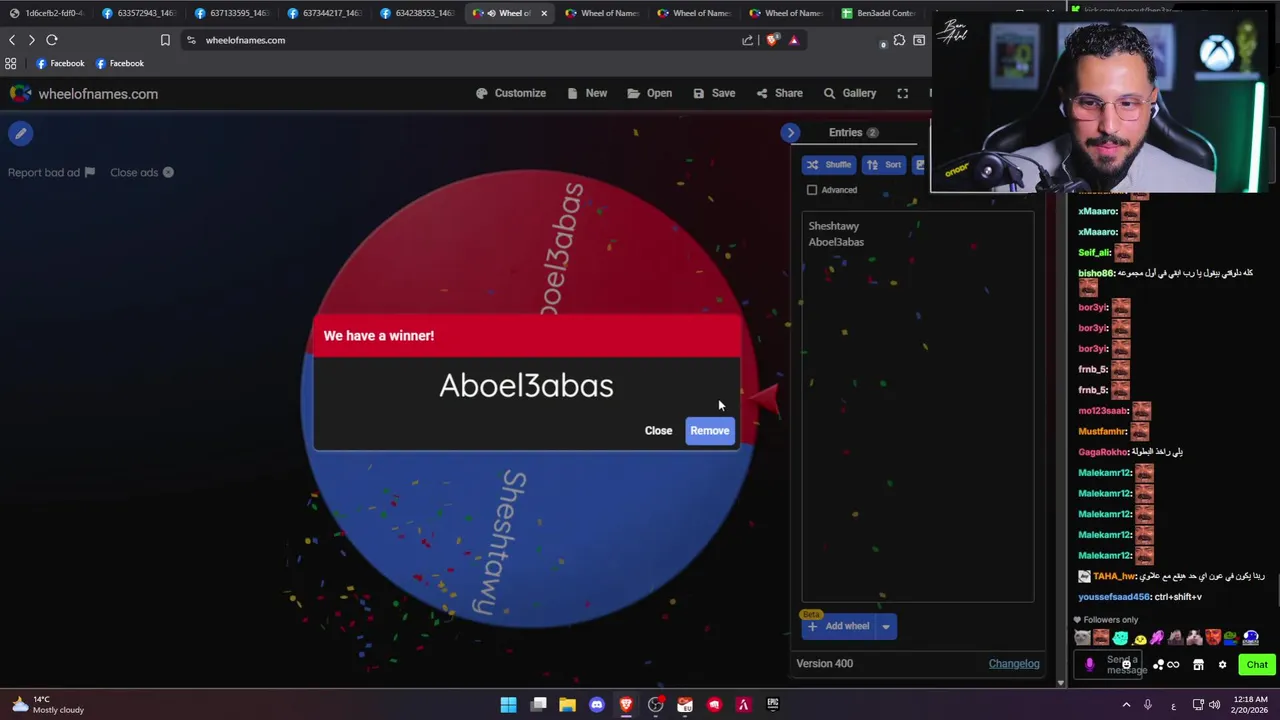The image size is (1280, 720).
Task: Click the address bar
Action: coord(460,40)
